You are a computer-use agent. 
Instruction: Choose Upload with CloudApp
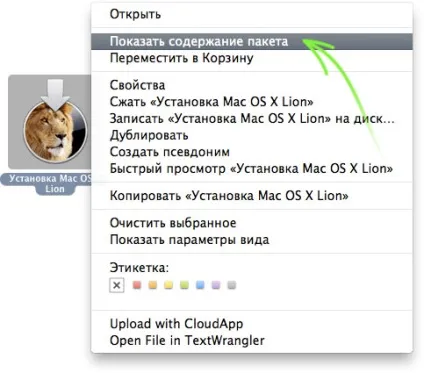point(252,324)
